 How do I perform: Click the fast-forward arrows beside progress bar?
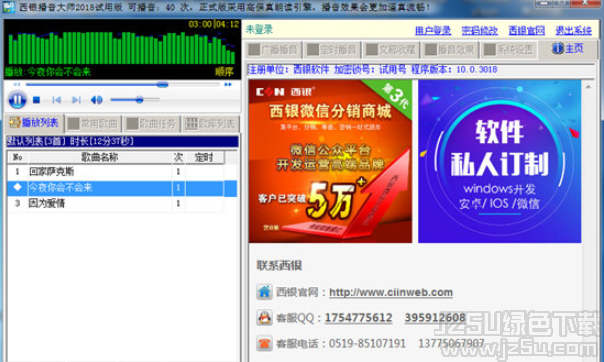[228, 84]
